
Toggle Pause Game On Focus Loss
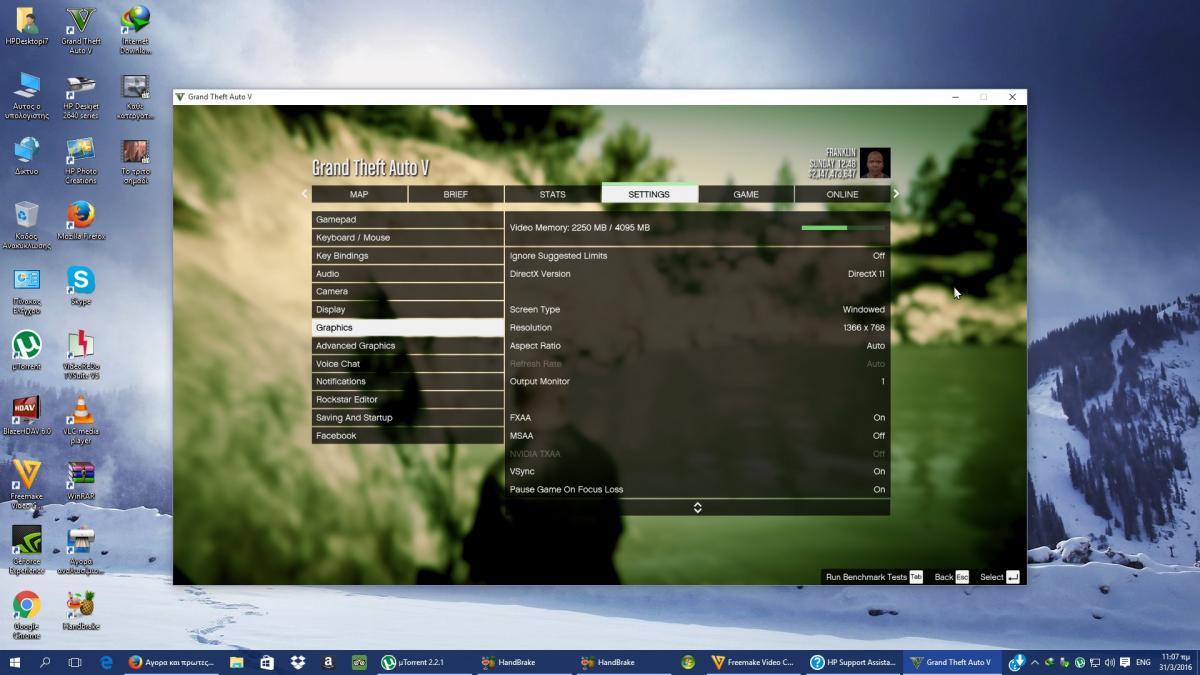click(697, 490)
